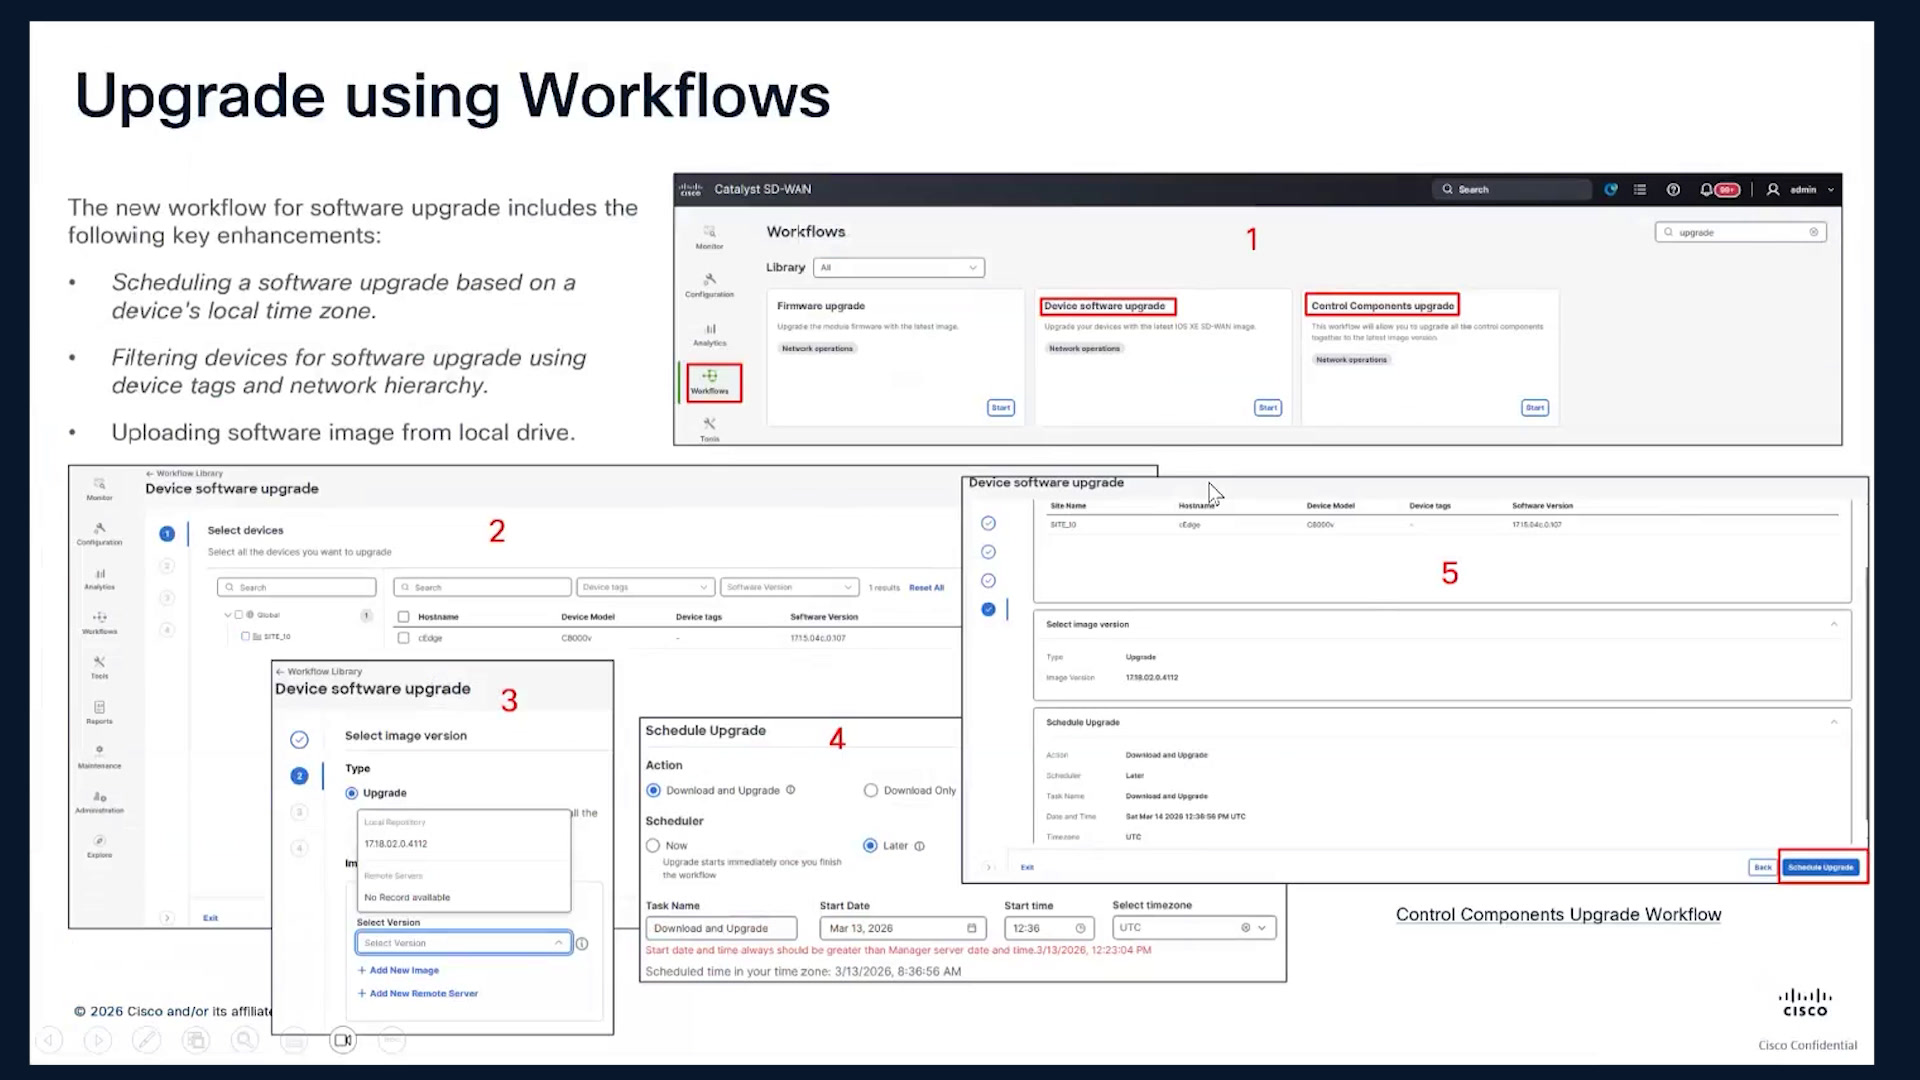1920x1080 pixels.
Task: Click the help question-mark icon in header
Action: click(x=1673, y=189)
